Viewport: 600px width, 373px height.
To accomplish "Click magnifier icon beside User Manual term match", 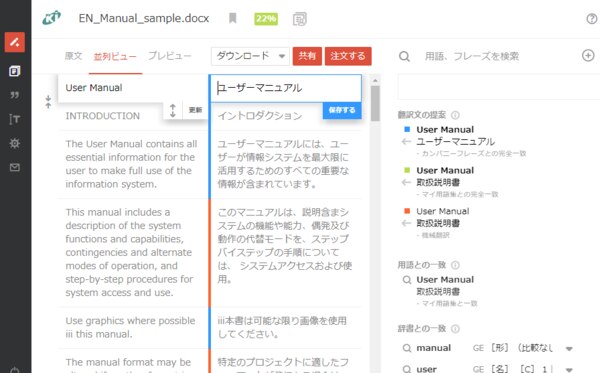I will click(x=407, y=280).
